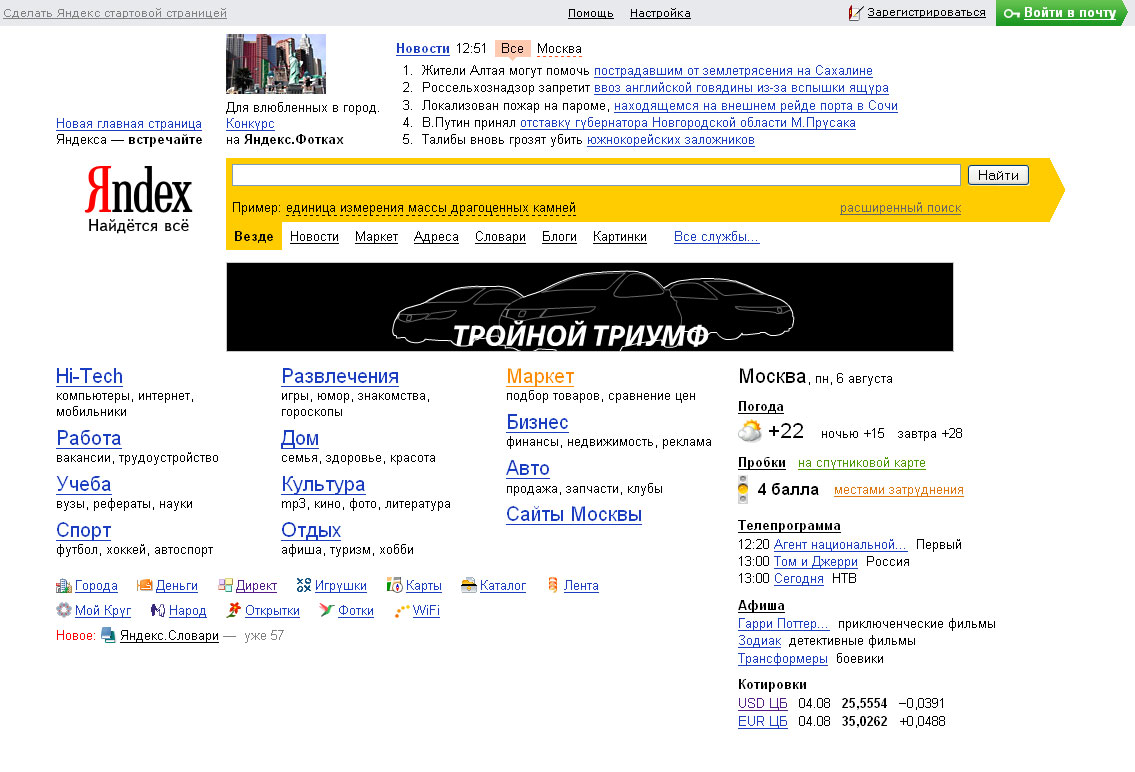Switch news to the Москва tab
This screenshot has height=772, width=1135.
[x=560, y=48]
